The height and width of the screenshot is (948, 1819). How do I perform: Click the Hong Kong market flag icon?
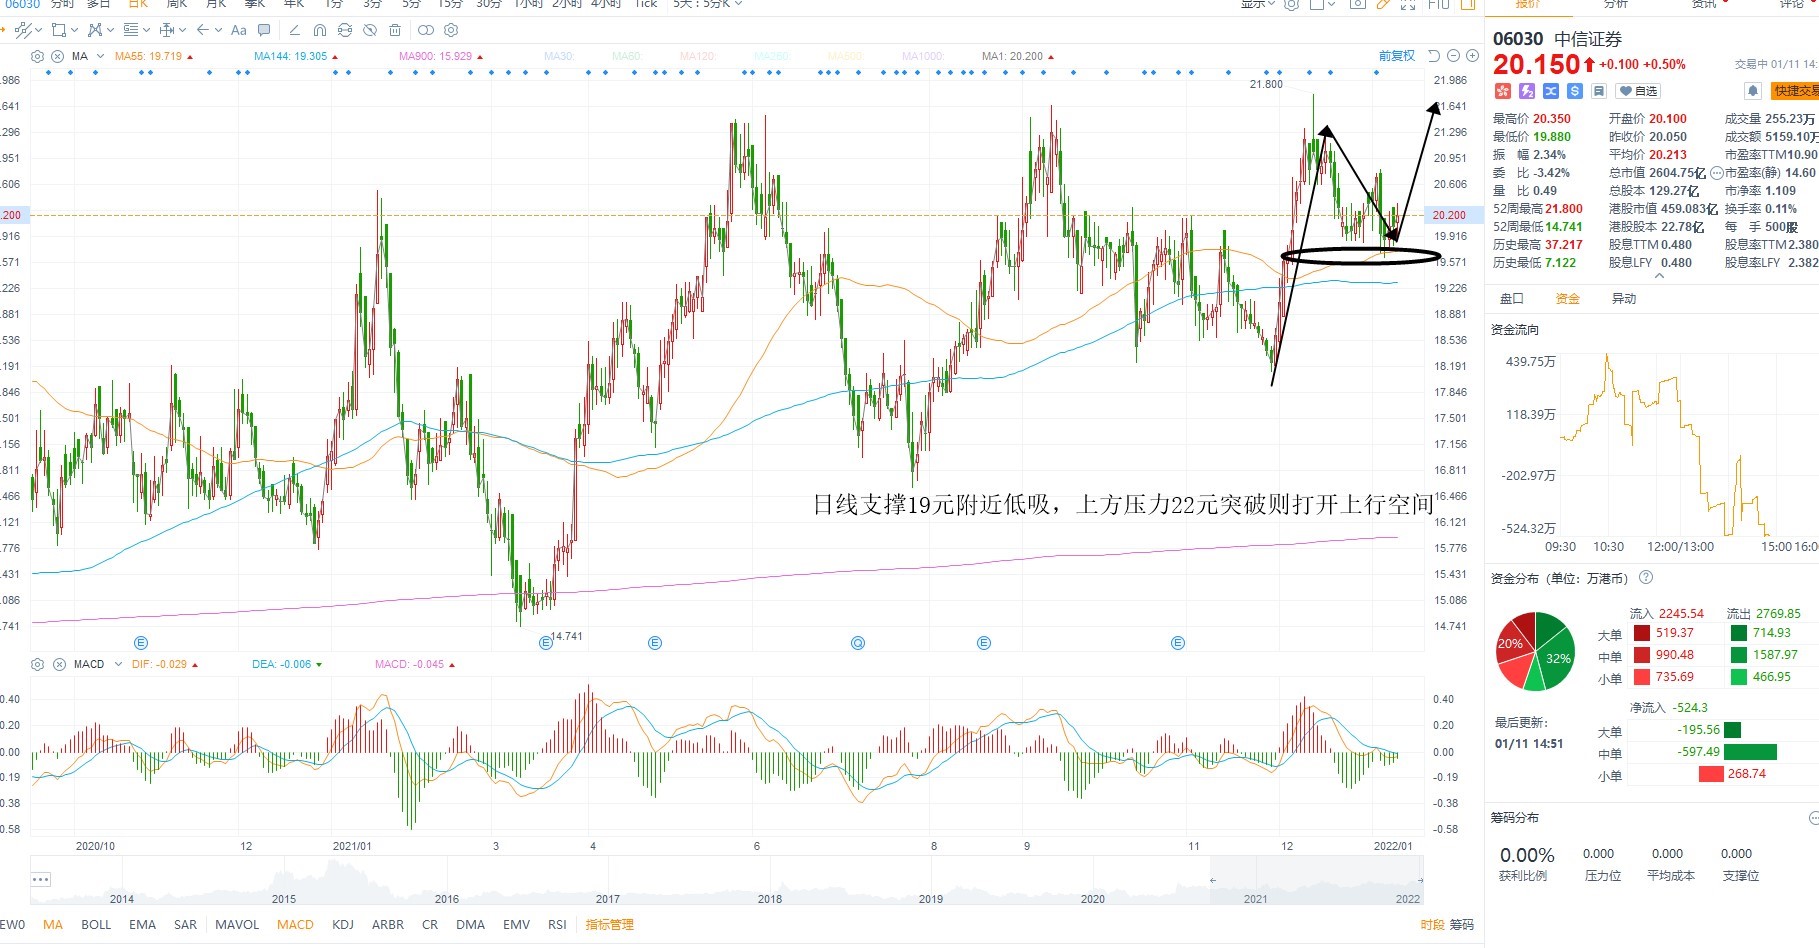[x=1503, y=91]
